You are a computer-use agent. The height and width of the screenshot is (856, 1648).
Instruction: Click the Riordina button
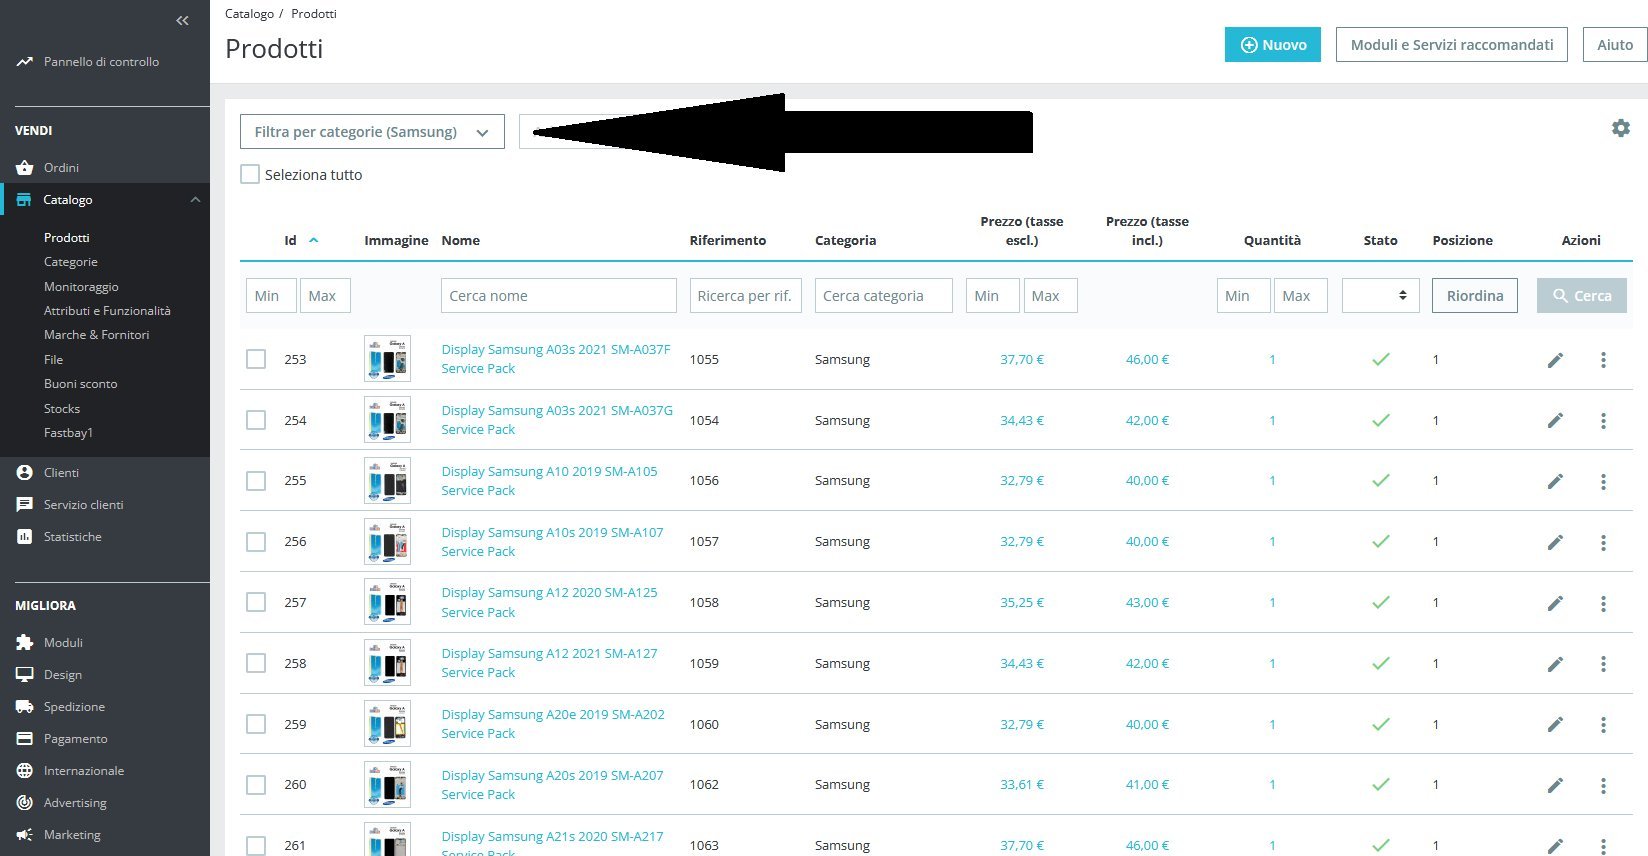click(x=1475, y=296)
